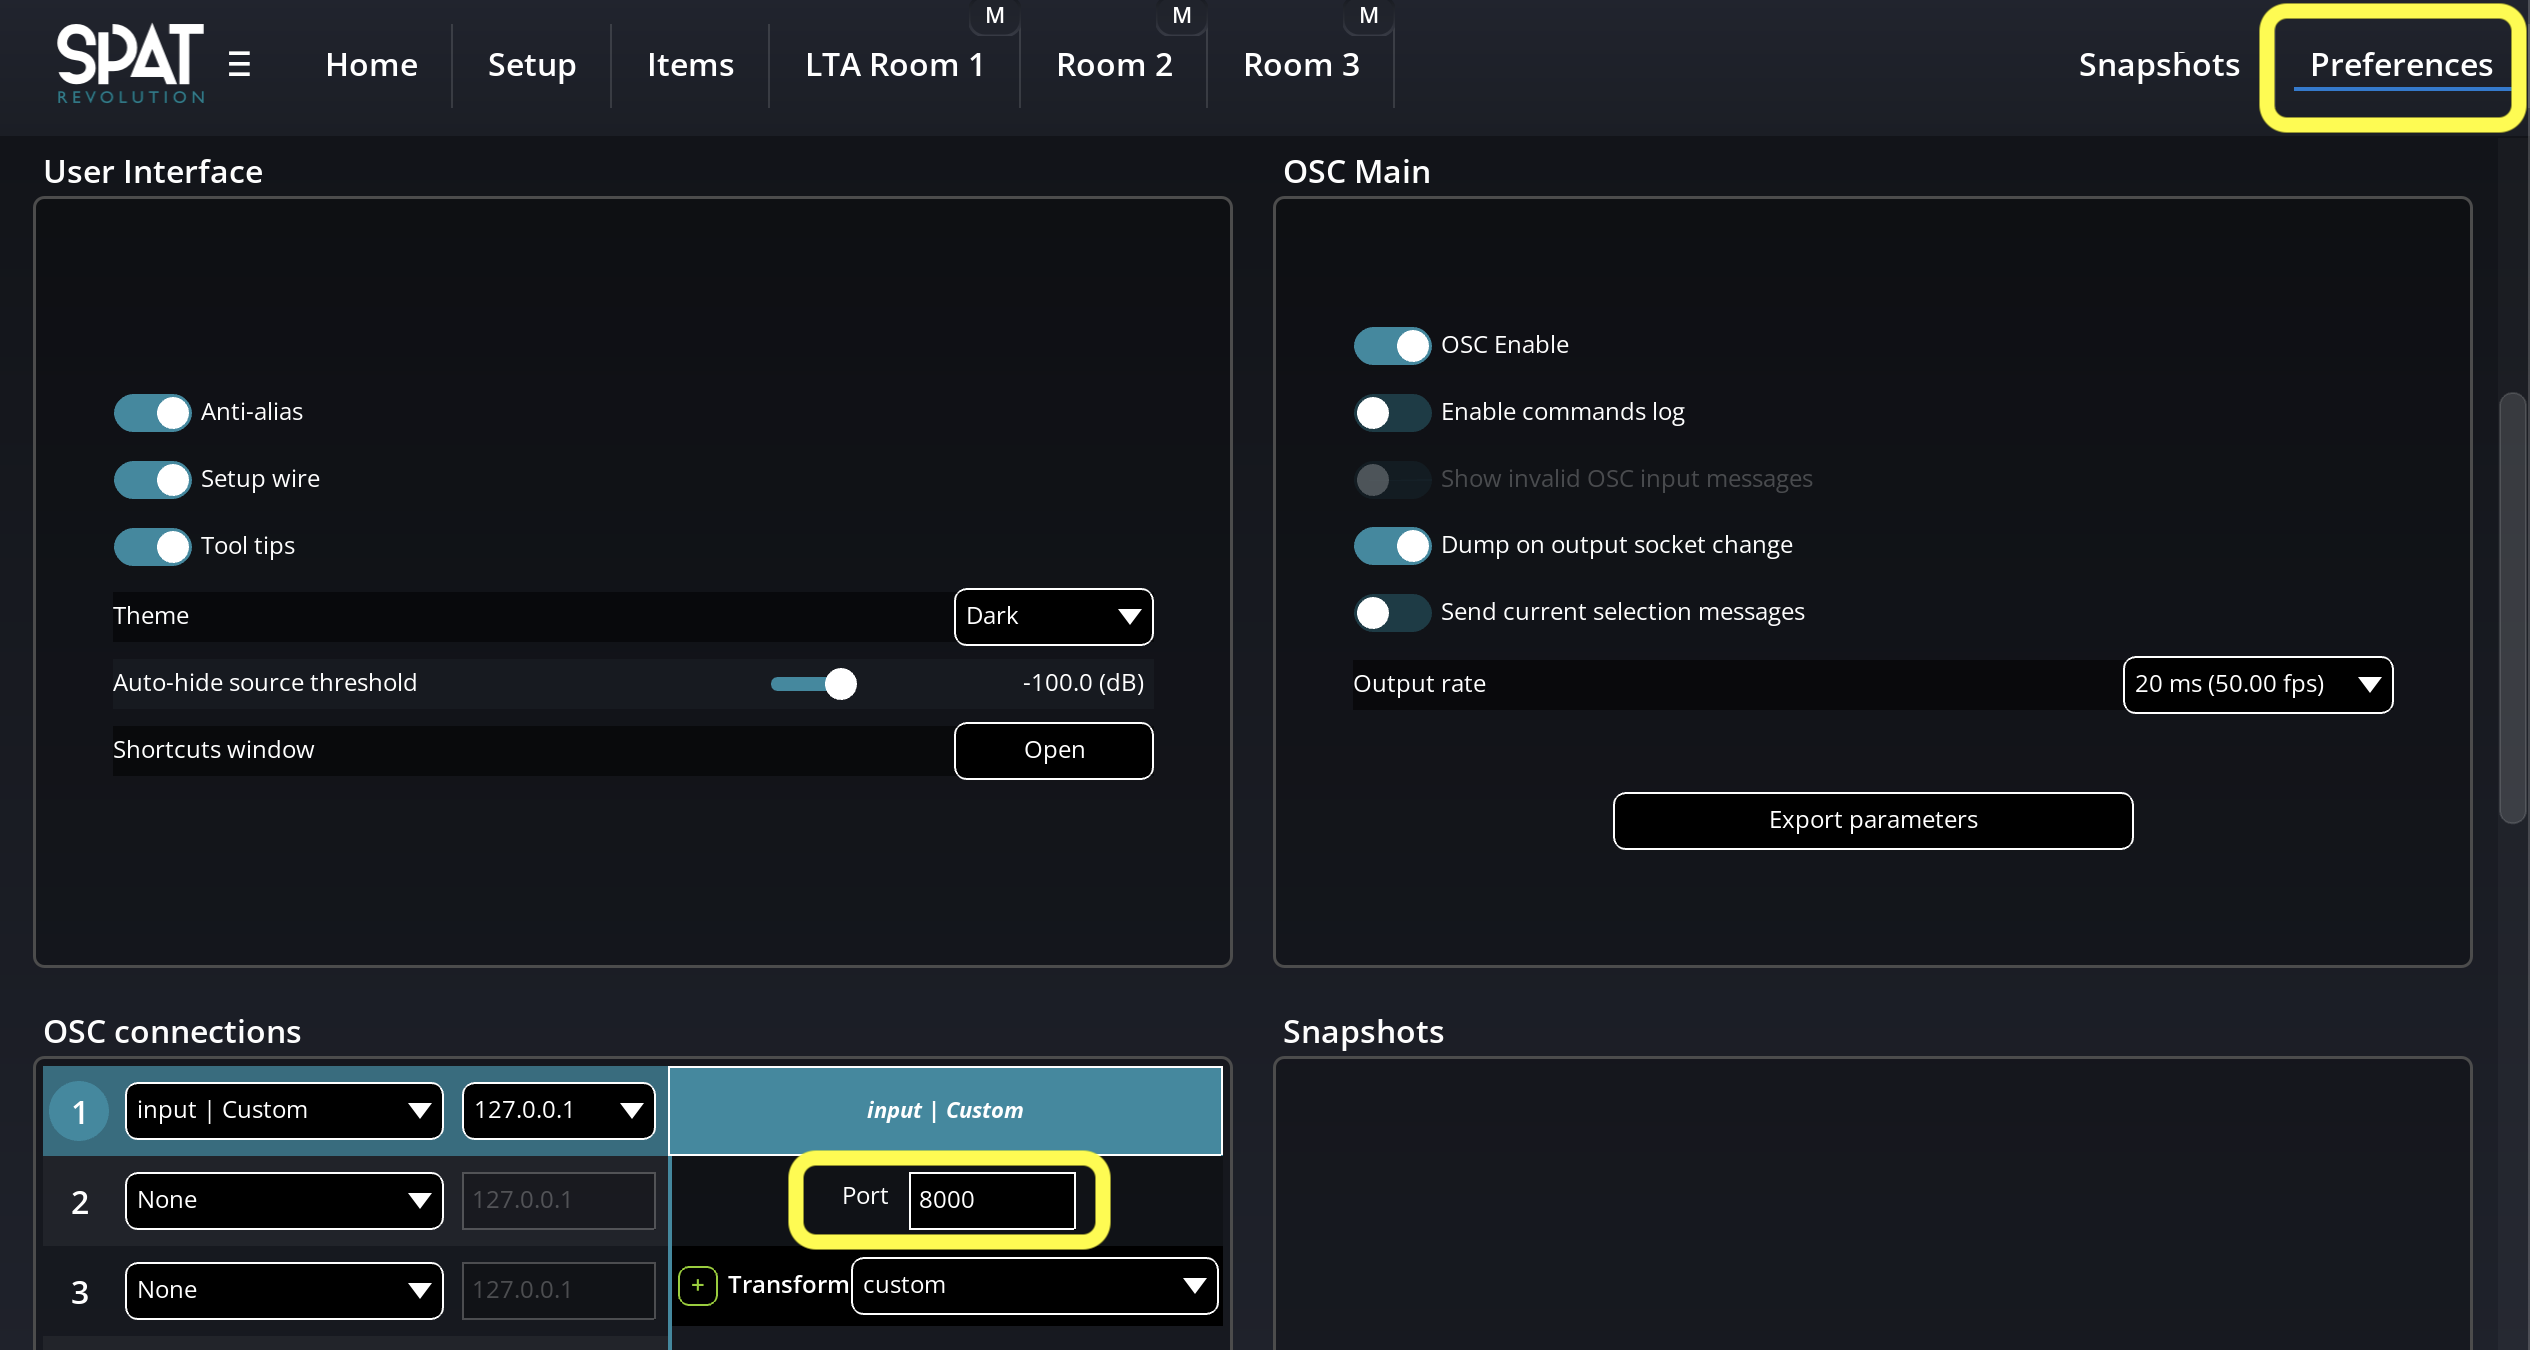Click the M badge above Room 3
This screenshot has width=2530, height=1350.
pos(1368,16)
